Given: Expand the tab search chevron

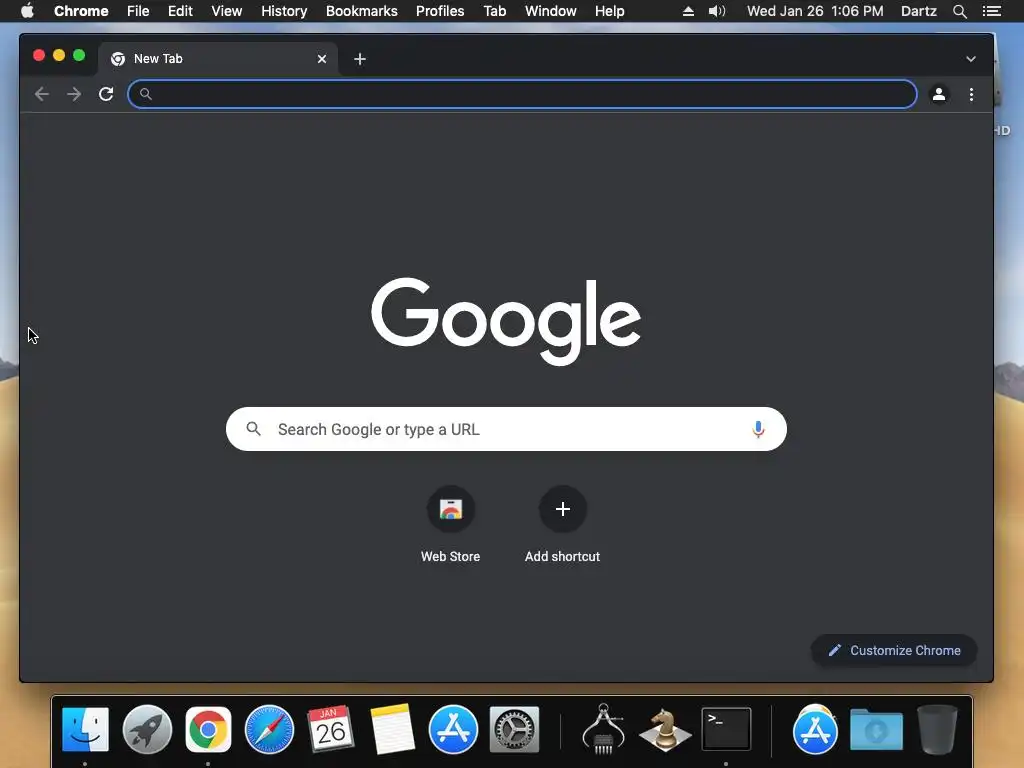Looking at the screenshot, I should 971,59.
